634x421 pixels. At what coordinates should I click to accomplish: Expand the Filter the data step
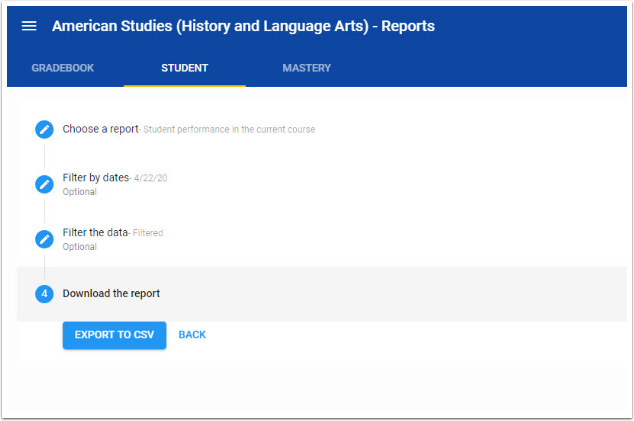(x=95, y=233)
